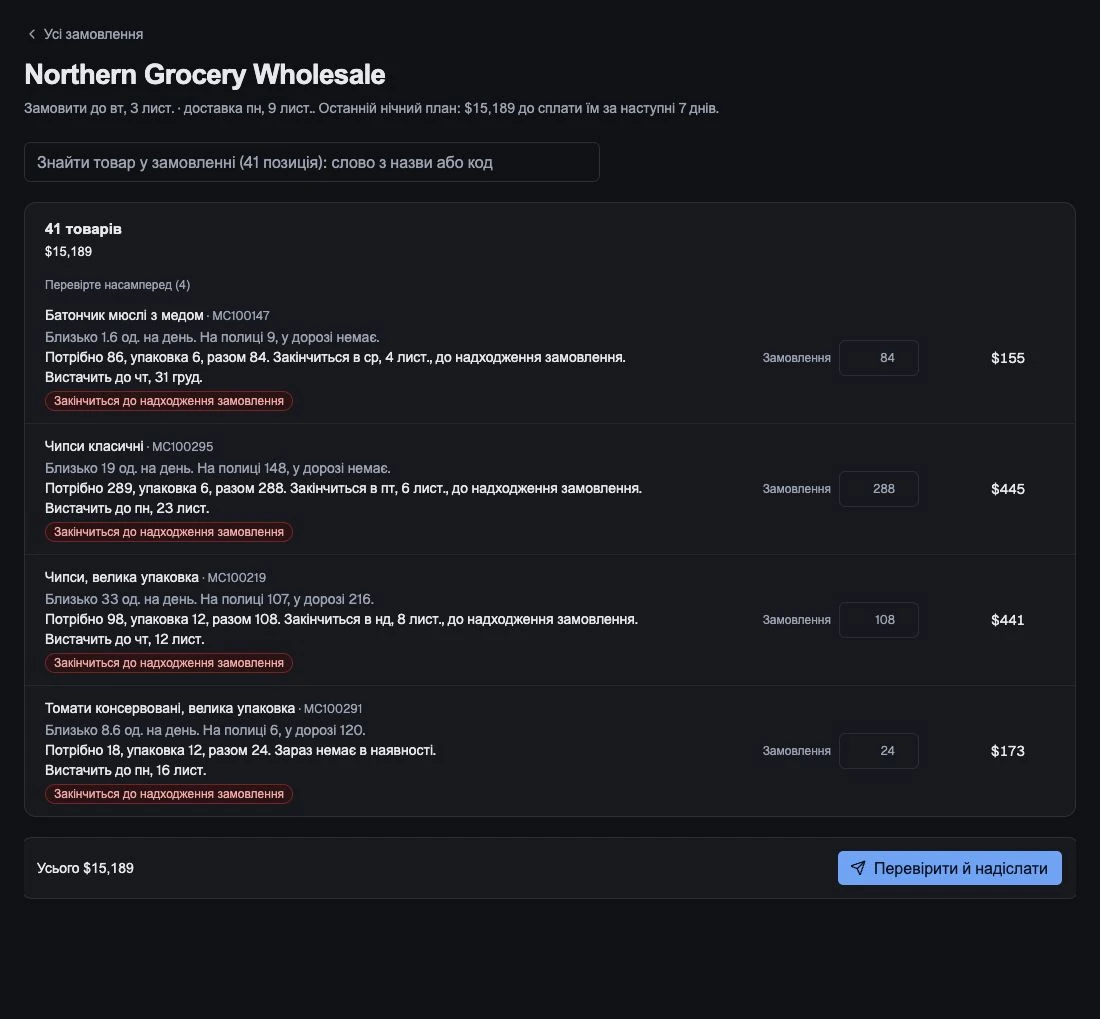This screenshot has height=1019, width=1100.
Task: Click warning badge under Чипси класичні
Action: pyautogui.click(x=168, y=532)
